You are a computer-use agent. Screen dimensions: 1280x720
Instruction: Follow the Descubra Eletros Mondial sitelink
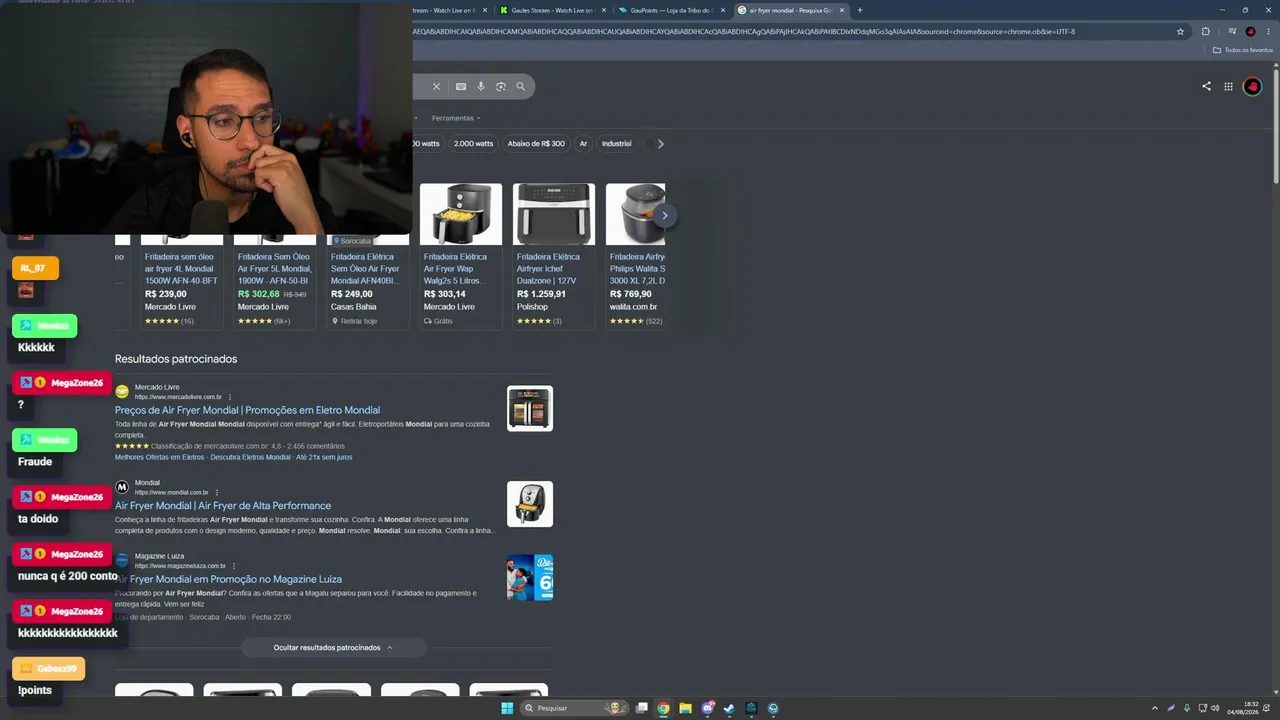click(x=250, y=457)
